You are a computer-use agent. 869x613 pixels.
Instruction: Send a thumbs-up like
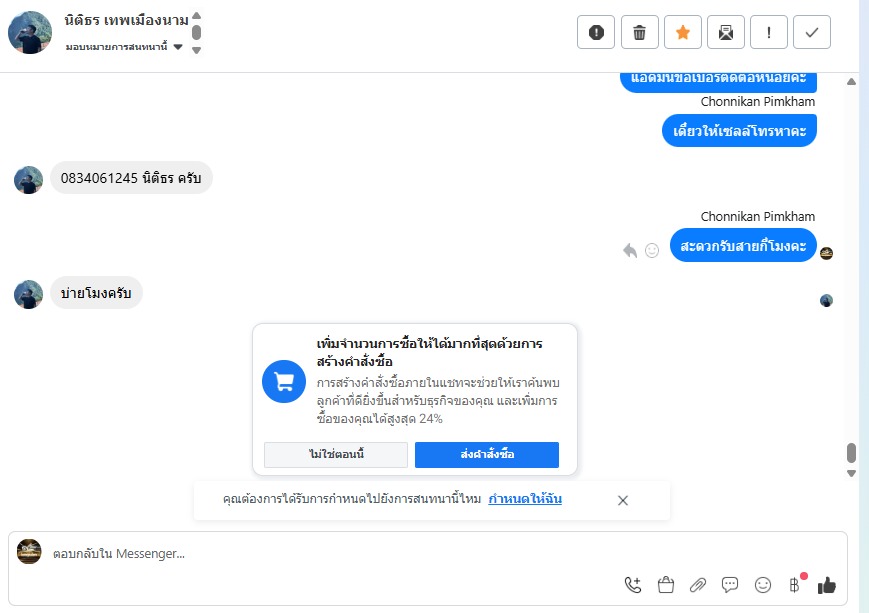pyautogui.click(x=827, y=585)
